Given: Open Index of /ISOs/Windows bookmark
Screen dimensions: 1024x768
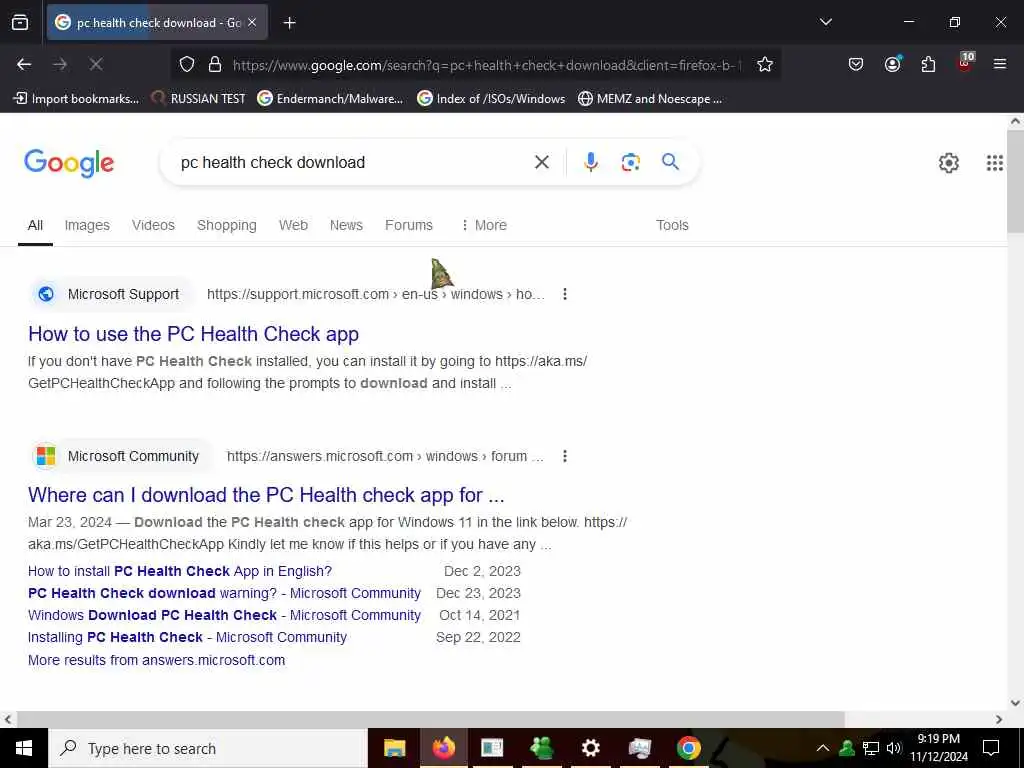Looking at the screenshot, I should point(491,99).
